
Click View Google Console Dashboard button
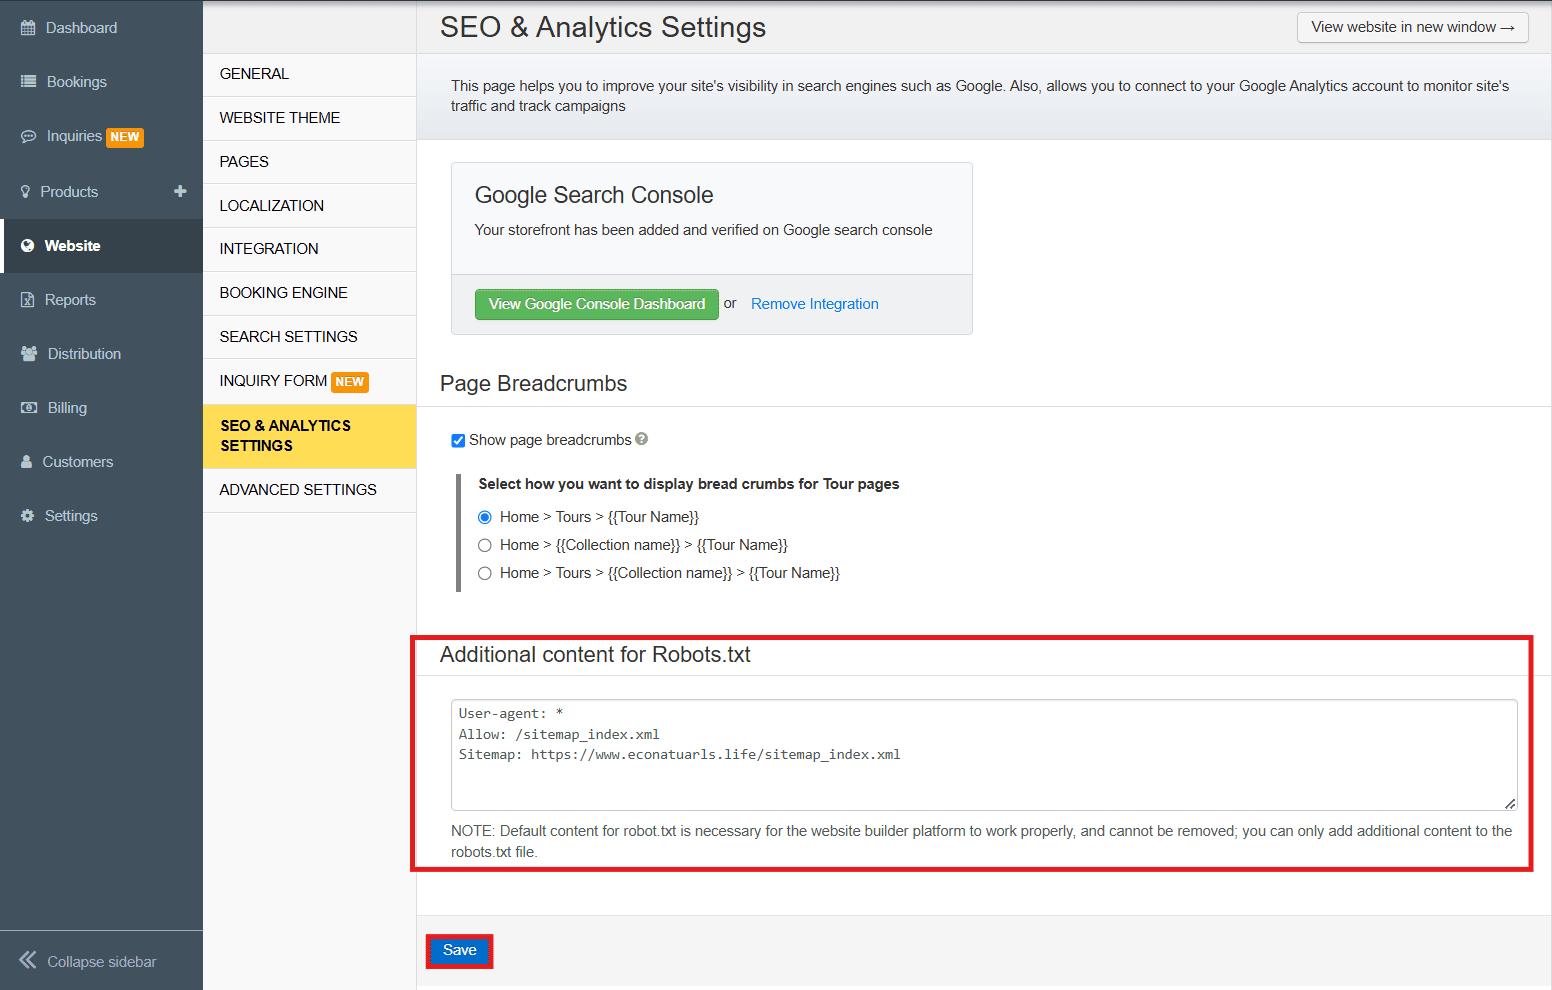596,304
